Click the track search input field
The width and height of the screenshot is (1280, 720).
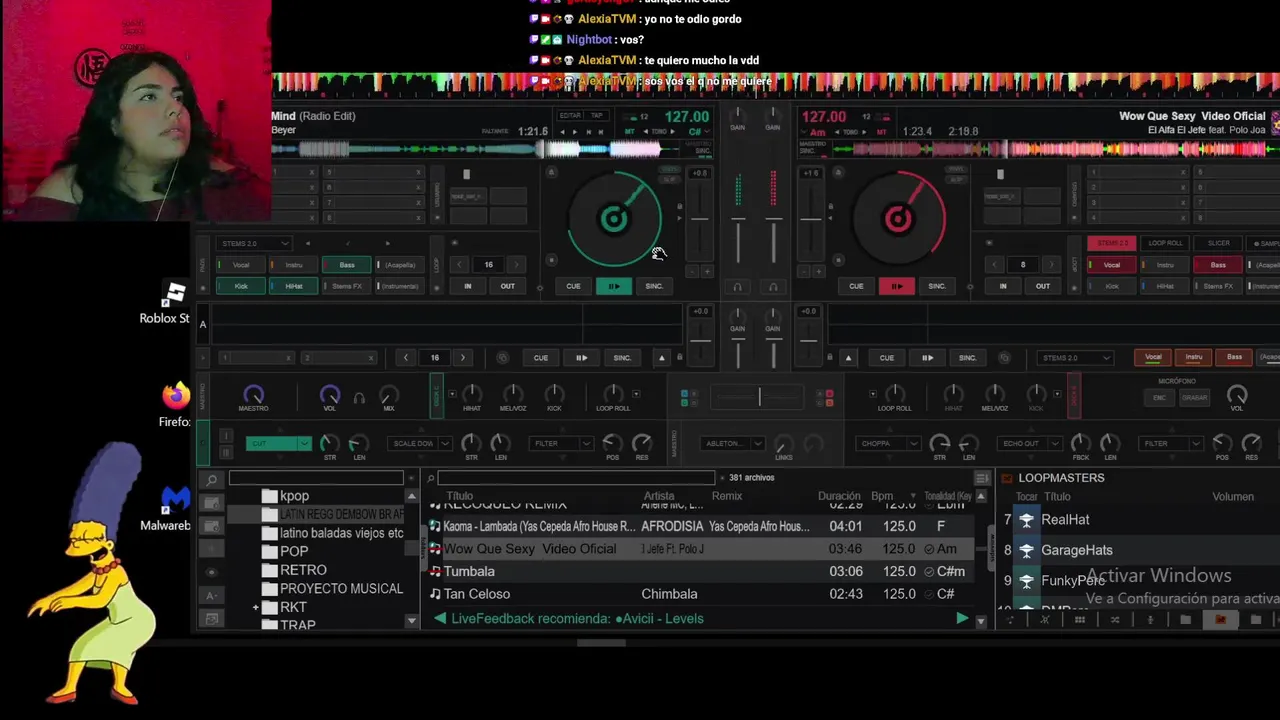tap(576, 478)
